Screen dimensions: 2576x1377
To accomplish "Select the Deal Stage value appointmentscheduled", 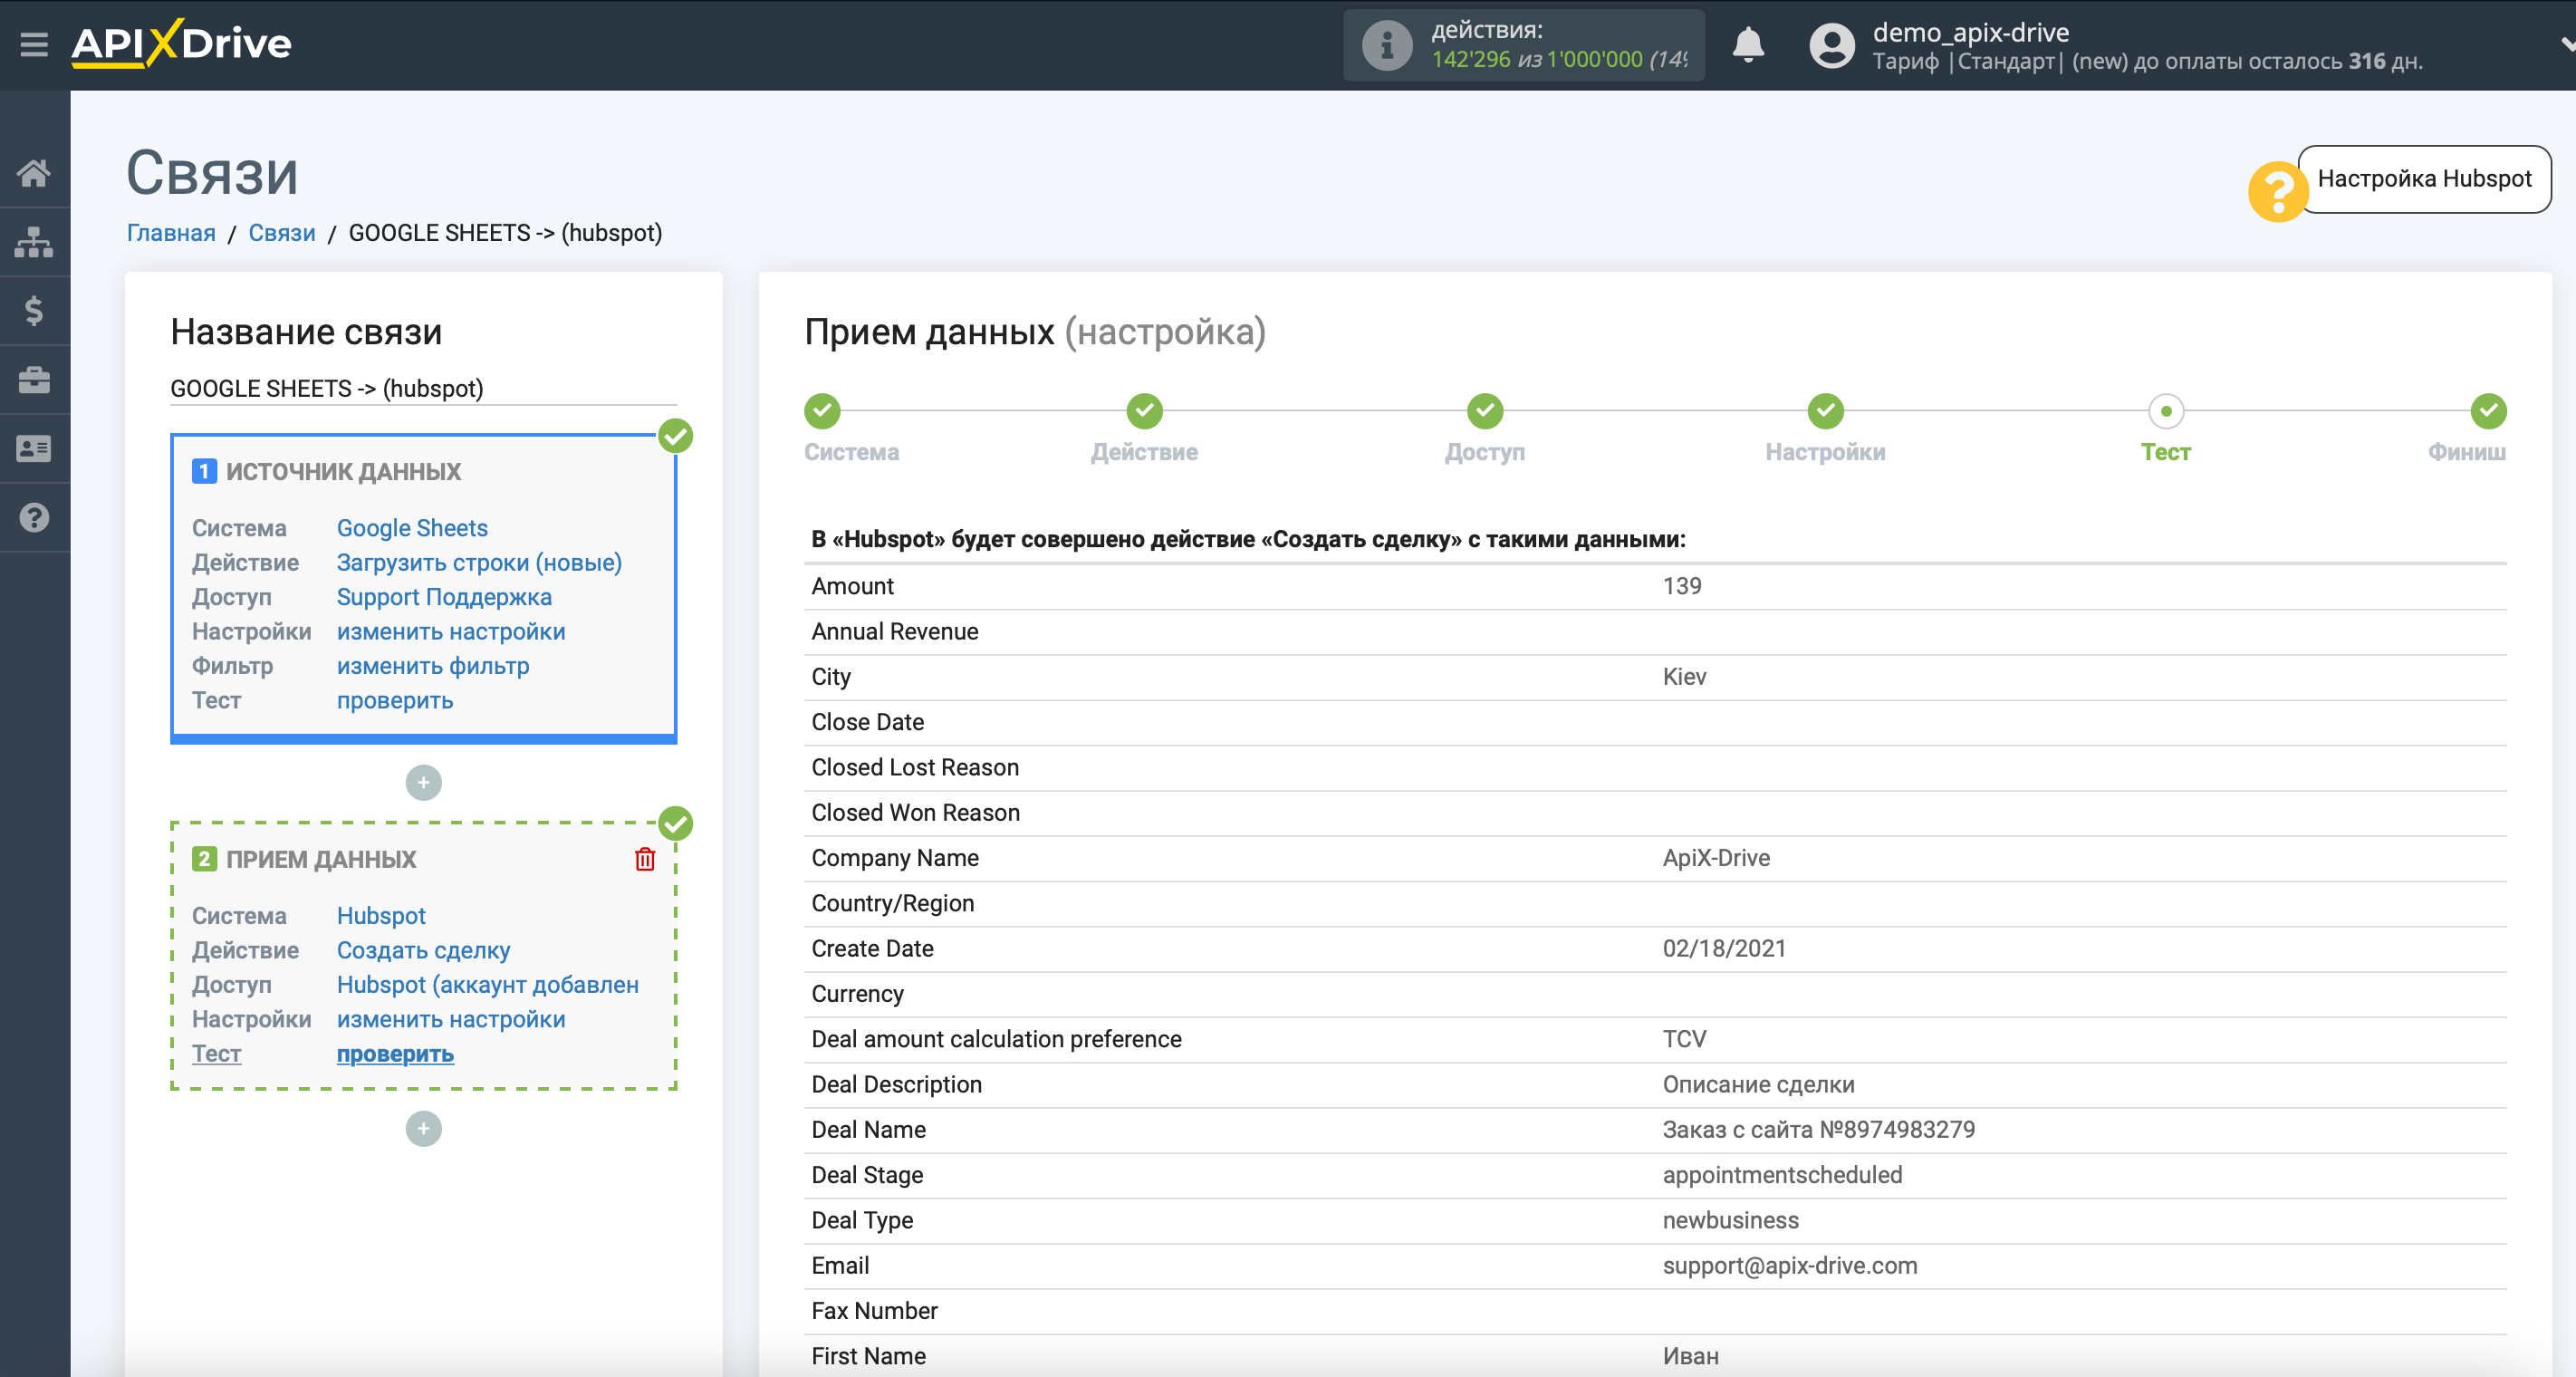I will tap(1782, 1175).
